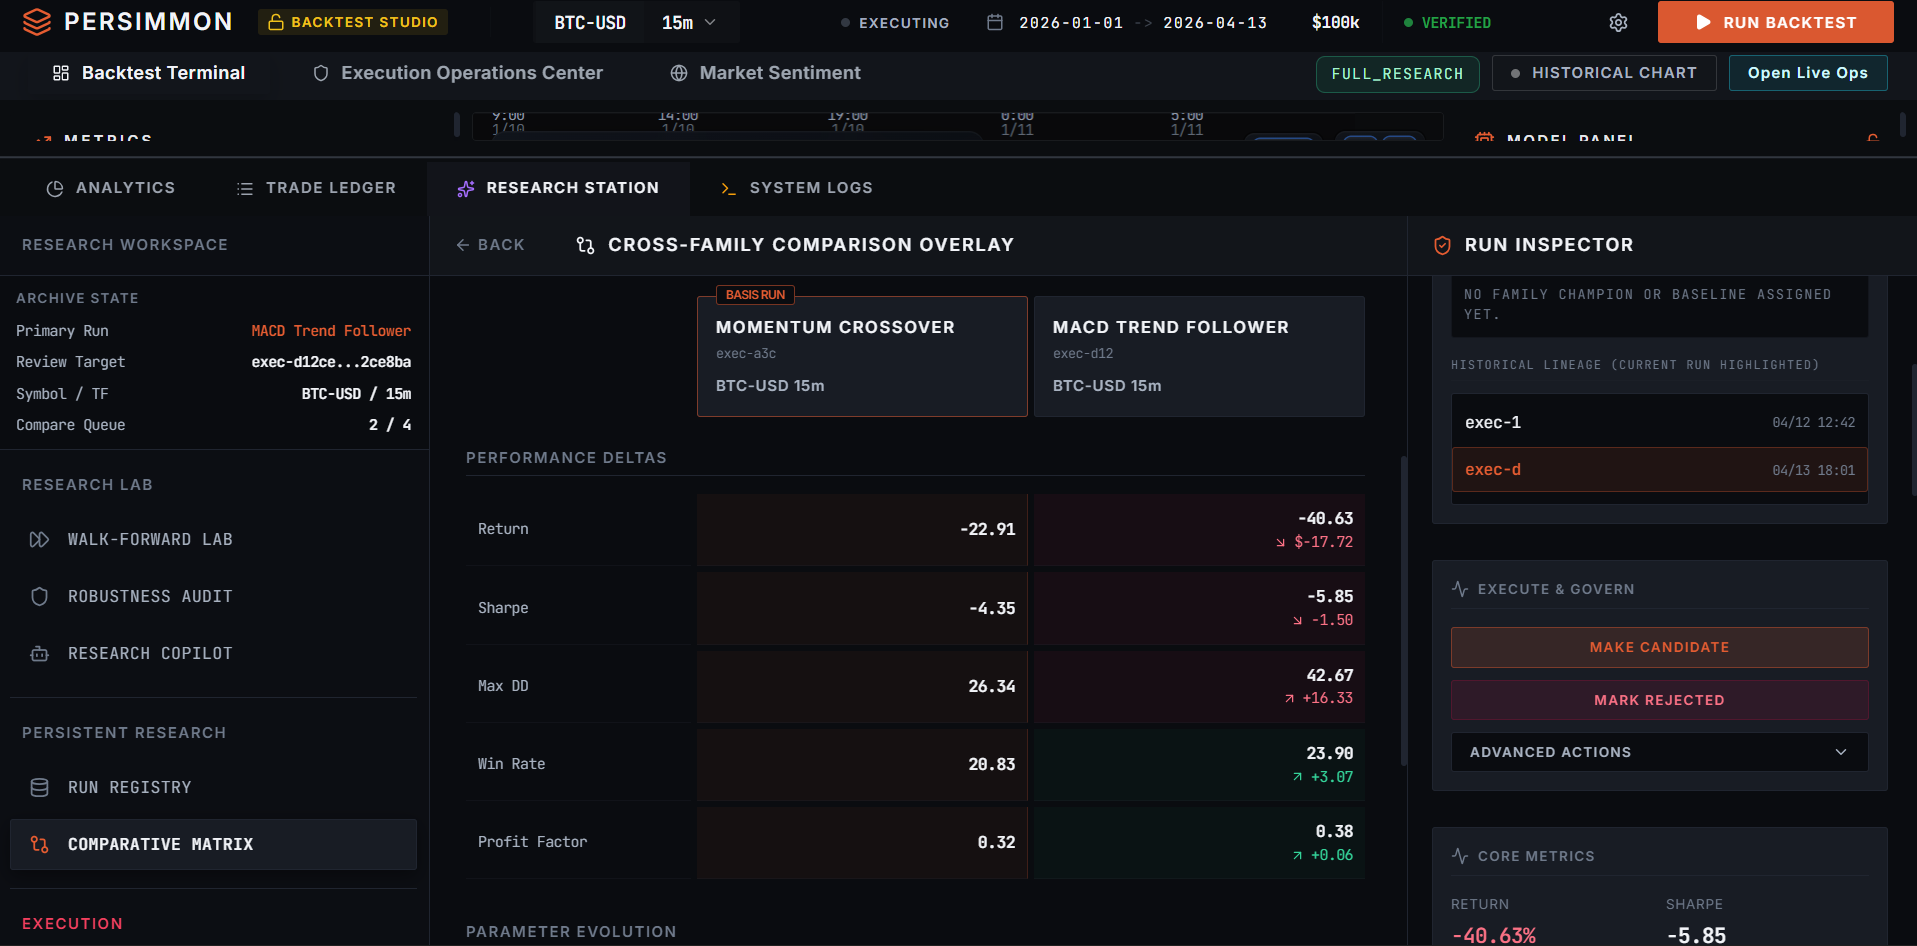Select the MACD Trend Follower run card
Image resolution: width=1917 pixels, height=946 pixels.
[x=1199, y=356]
